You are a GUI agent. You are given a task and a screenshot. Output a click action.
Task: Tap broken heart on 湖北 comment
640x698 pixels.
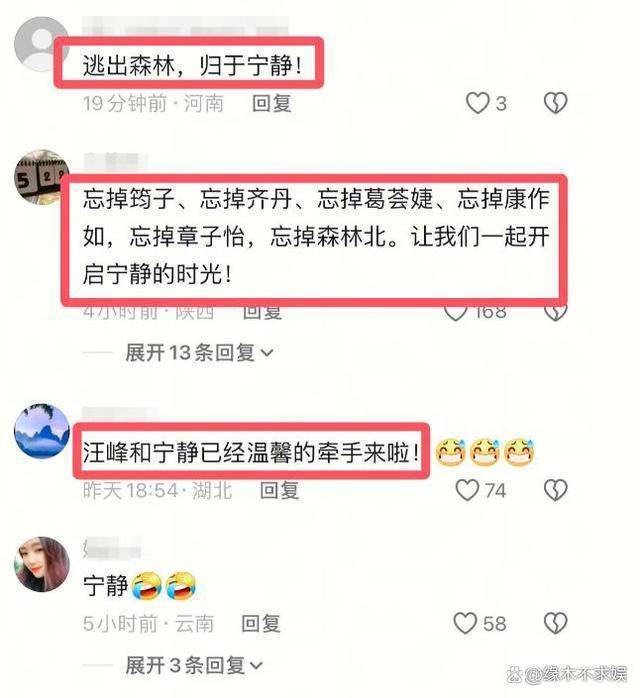(x=555, y=490)
